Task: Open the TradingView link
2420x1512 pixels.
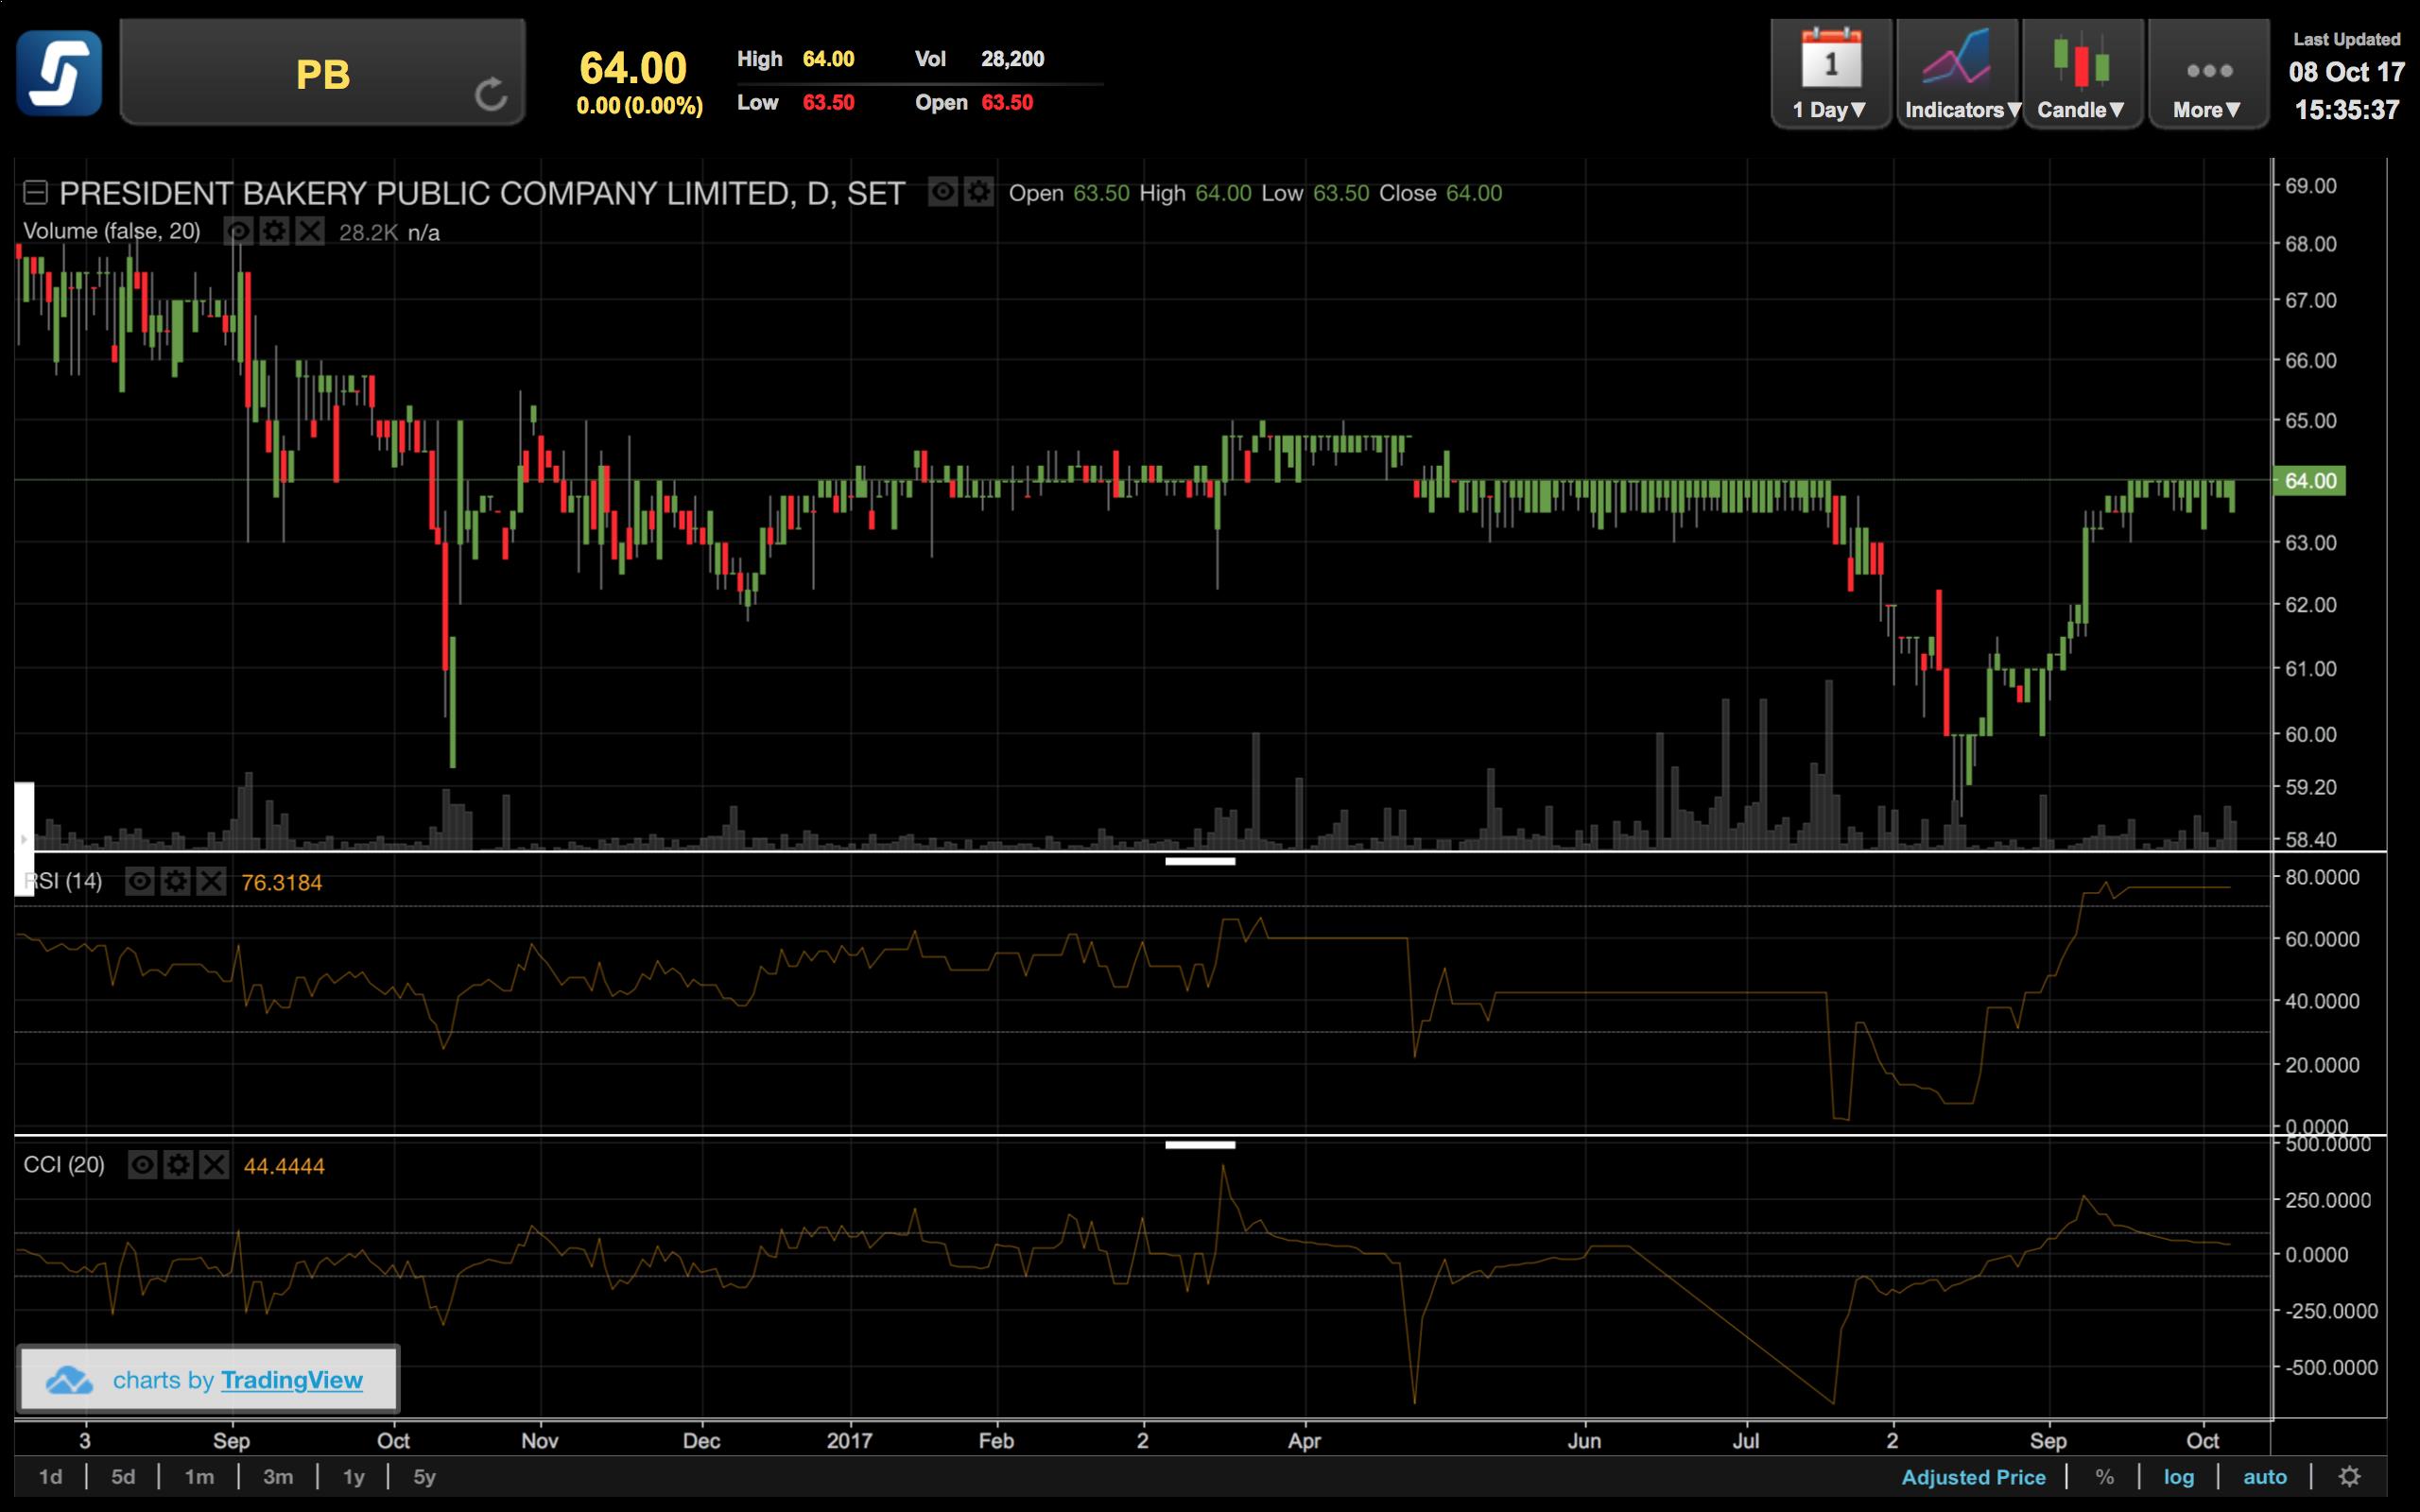Action: coord(291,1380)
